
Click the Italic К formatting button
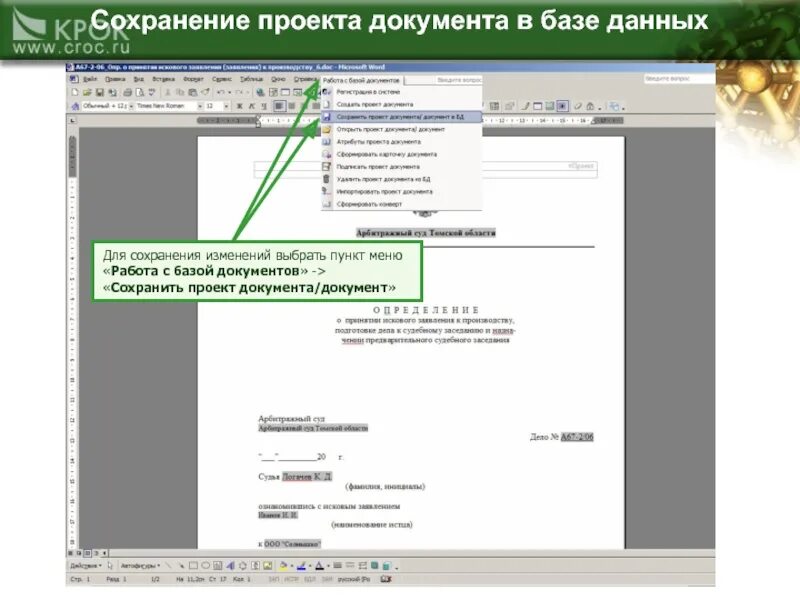(x=252, y=106)
